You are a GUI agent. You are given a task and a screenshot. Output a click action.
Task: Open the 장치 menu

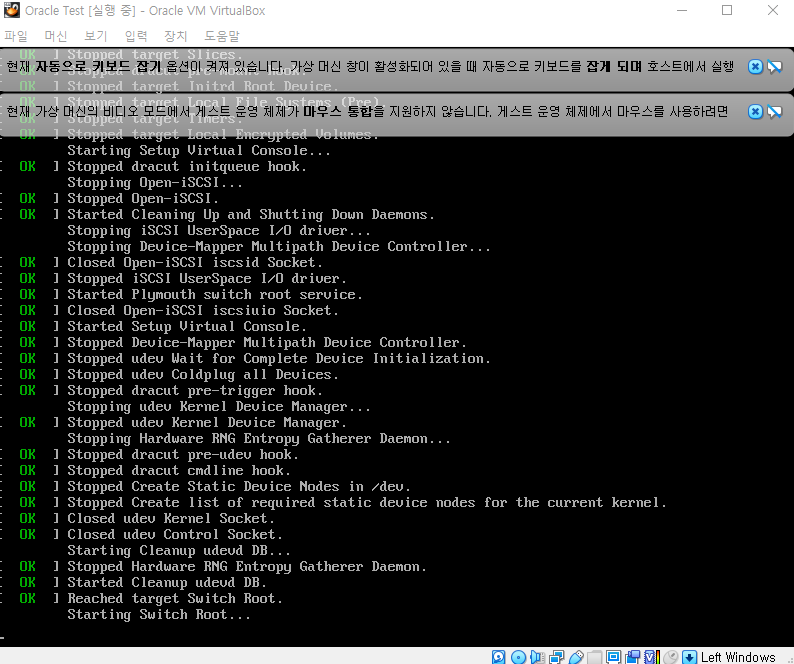pyautogui.click(x=176, y=36)
